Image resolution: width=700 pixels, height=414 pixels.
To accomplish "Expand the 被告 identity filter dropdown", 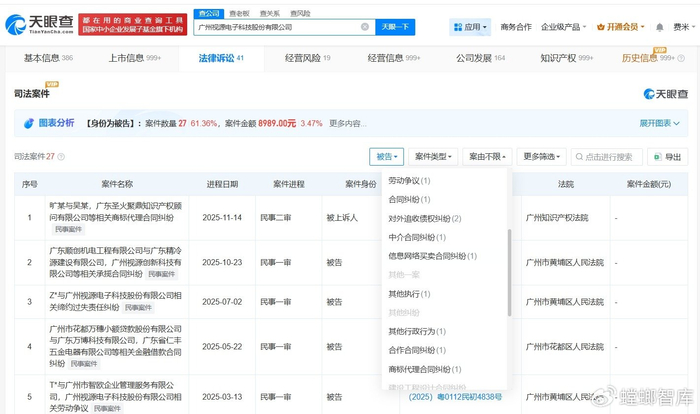I will pyautogui.click(x=387, y=157).
